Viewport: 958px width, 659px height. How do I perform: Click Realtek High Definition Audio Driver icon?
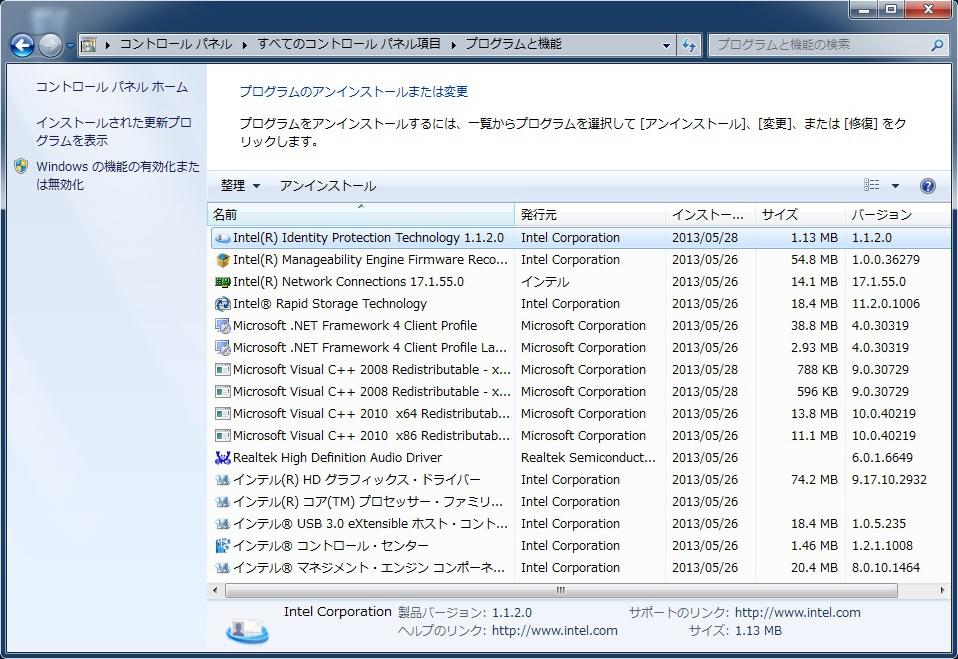click(223, 457)
